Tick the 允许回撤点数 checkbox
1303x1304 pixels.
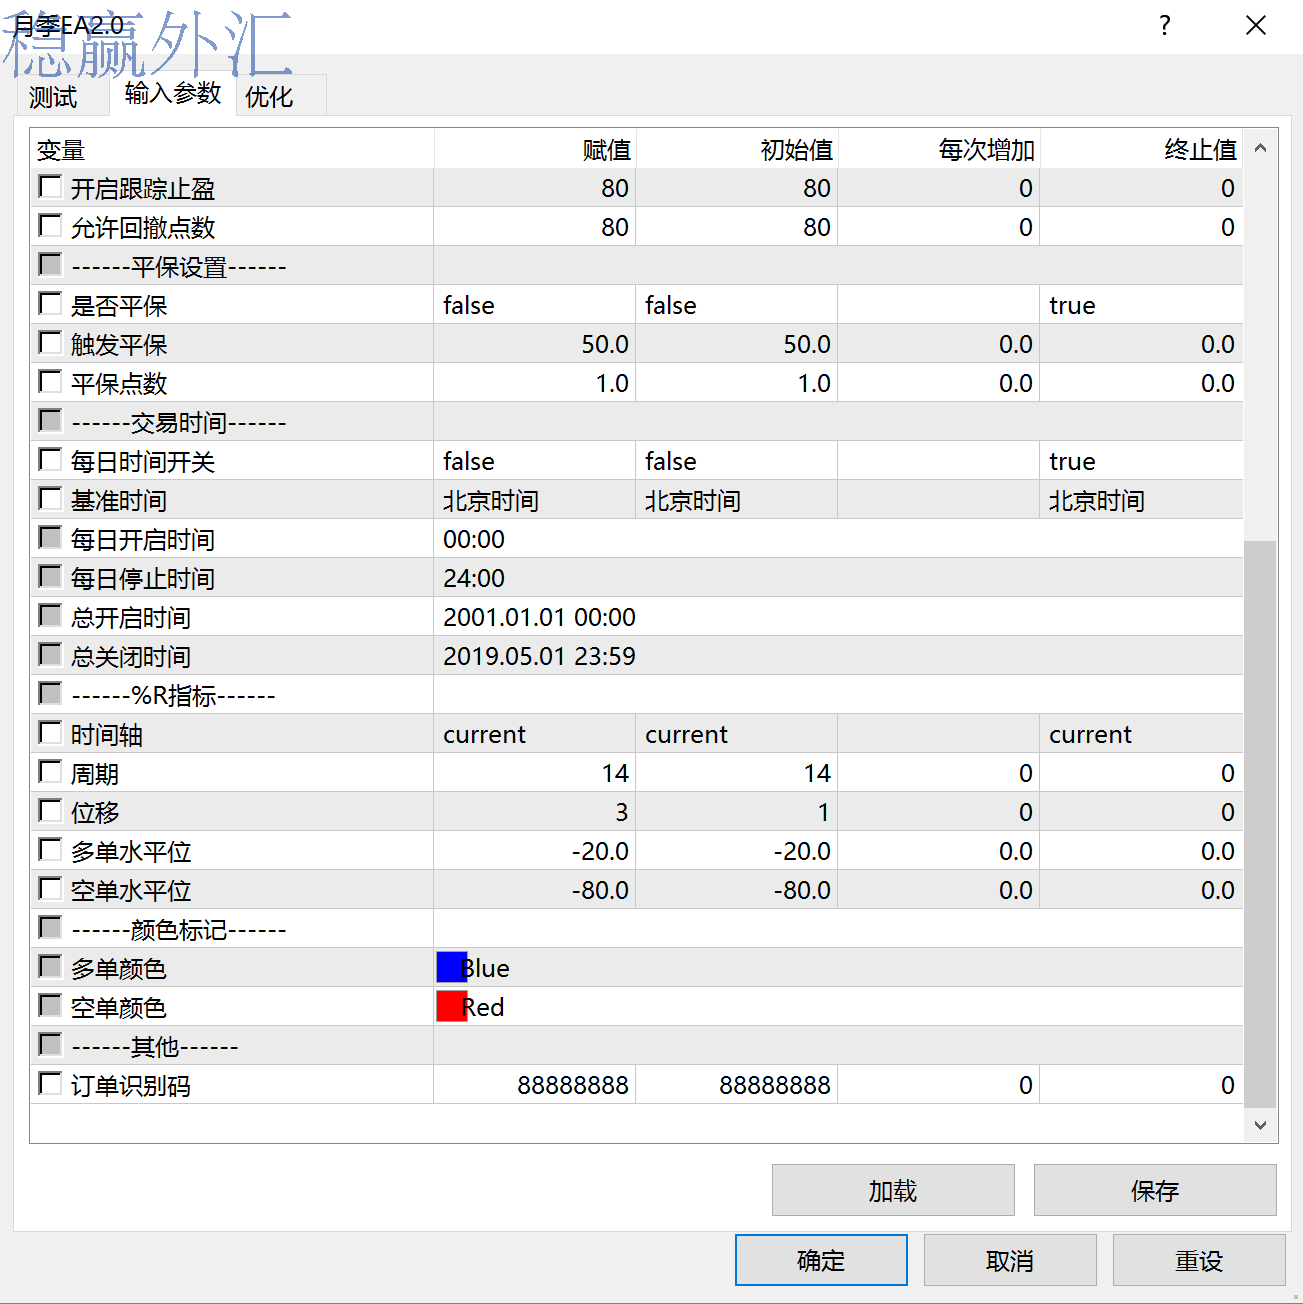pos(50,226)
